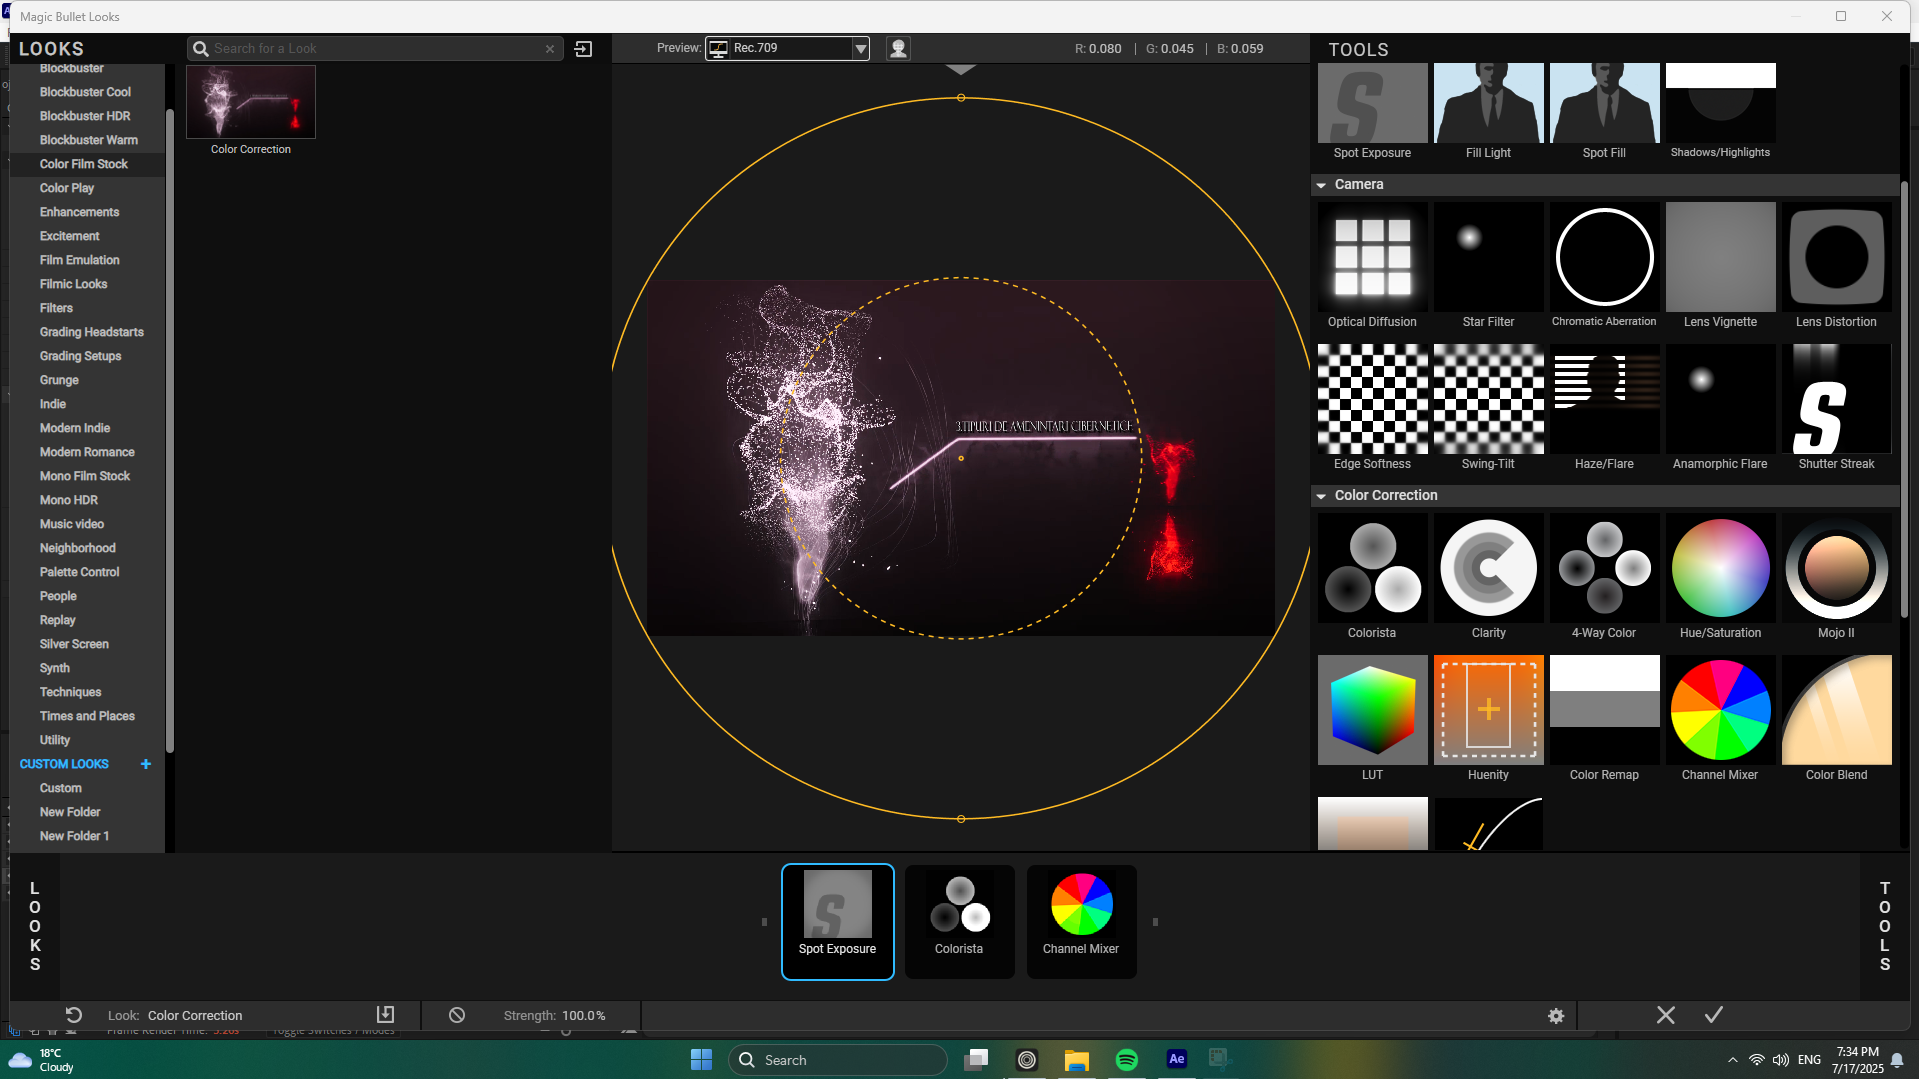
Task: Open the Film Emulation category
Action: (79, 260)
